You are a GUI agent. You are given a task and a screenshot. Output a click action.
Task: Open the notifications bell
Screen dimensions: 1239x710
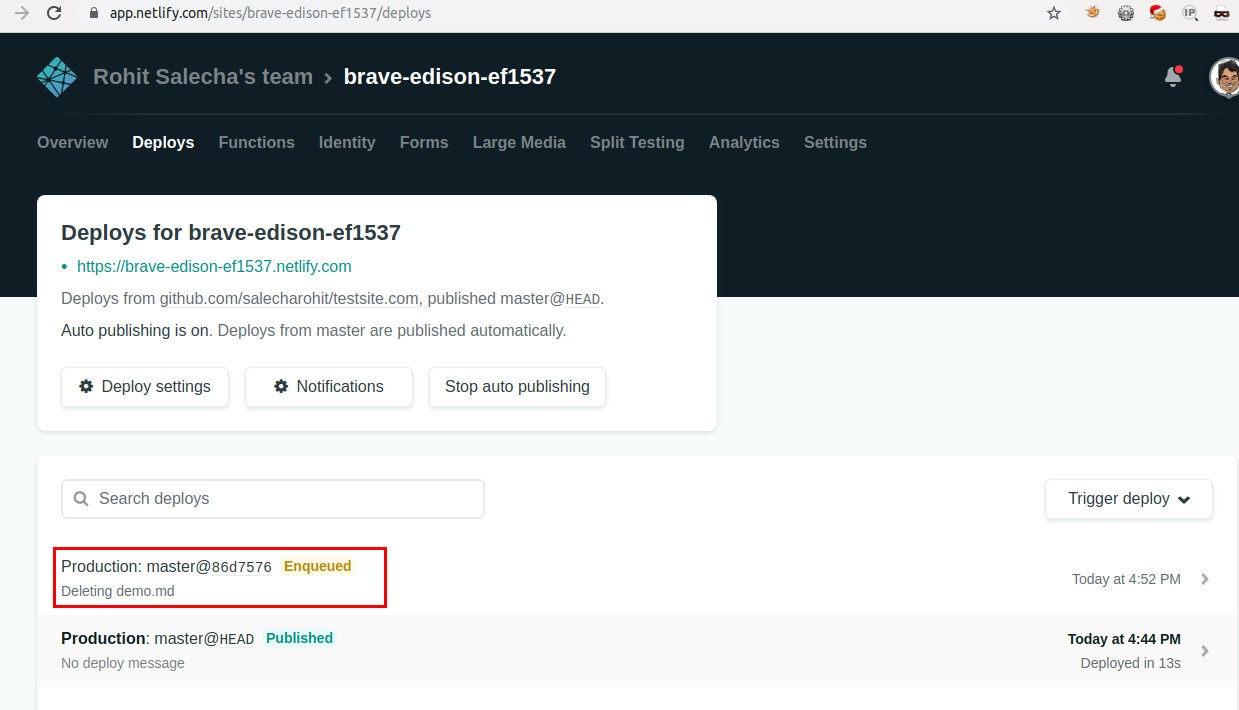[x=1174, y=77]
